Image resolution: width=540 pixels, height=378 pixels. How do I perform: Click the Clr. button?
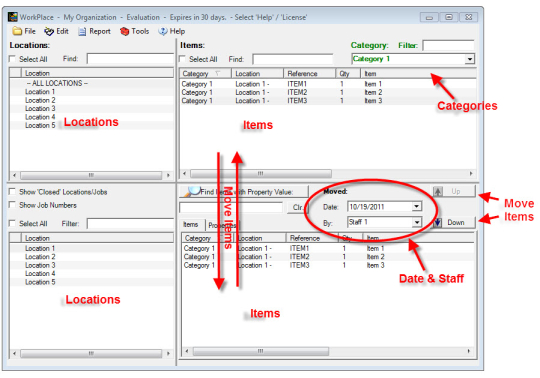[298, 208]
